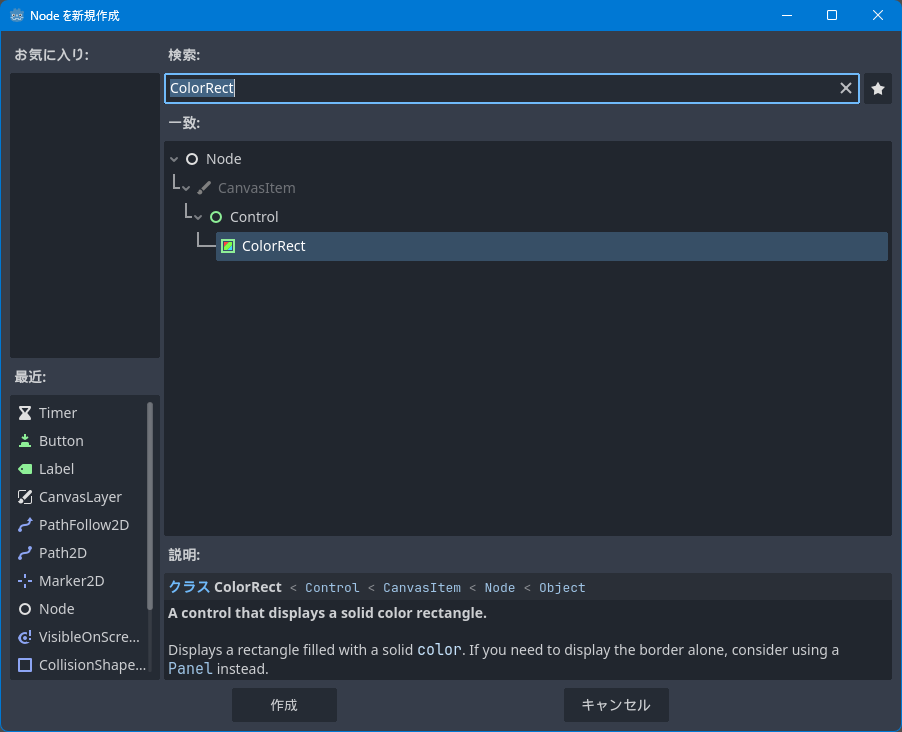The image size is (902, 732).
Task: Click the CollisionShape square icon
Action: click(x=25, y=665)
